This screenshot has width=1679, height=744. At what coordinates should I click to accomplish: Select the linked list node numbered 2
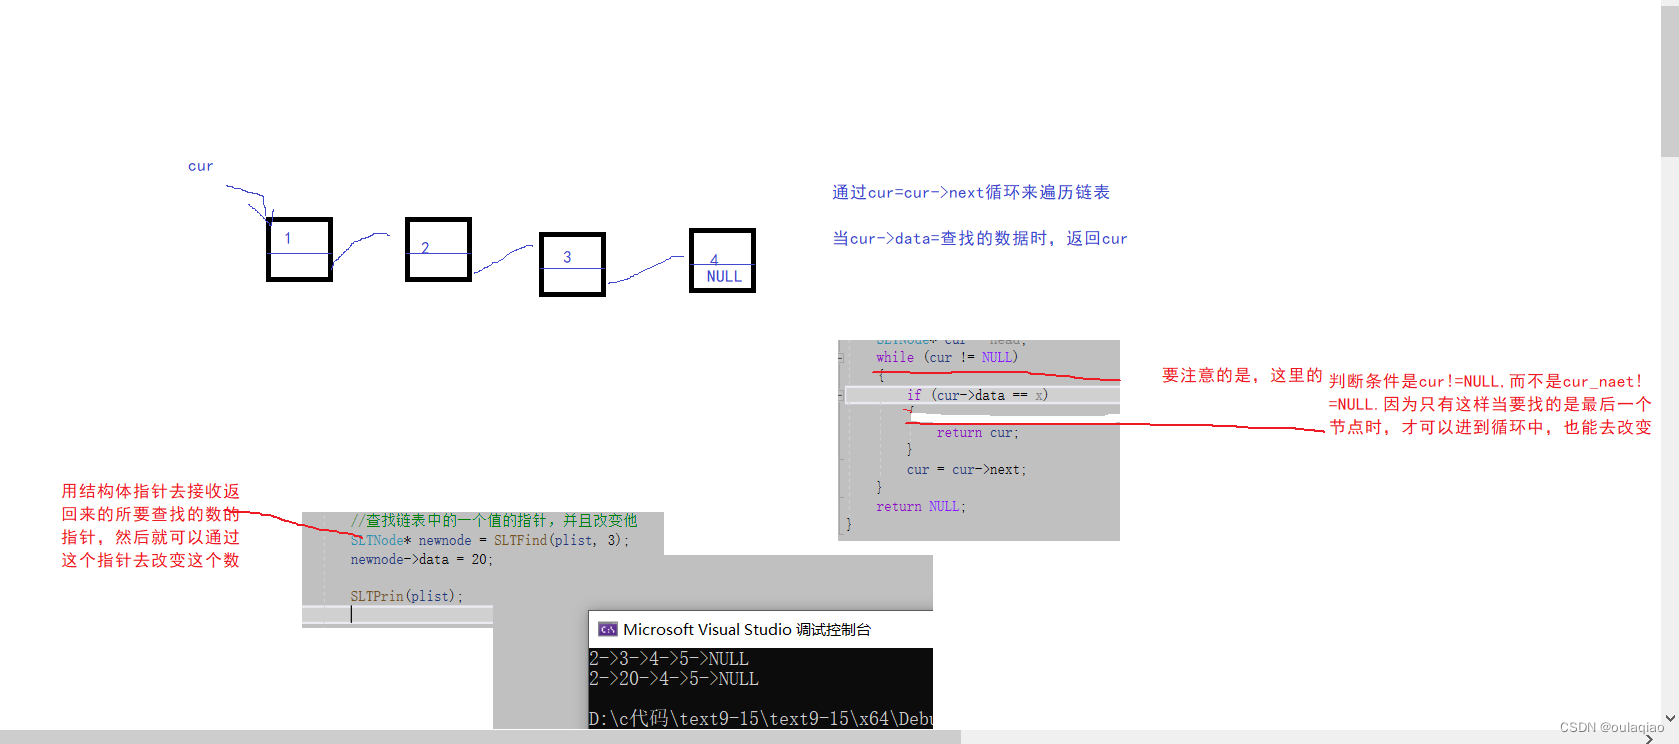coord(438,249)
